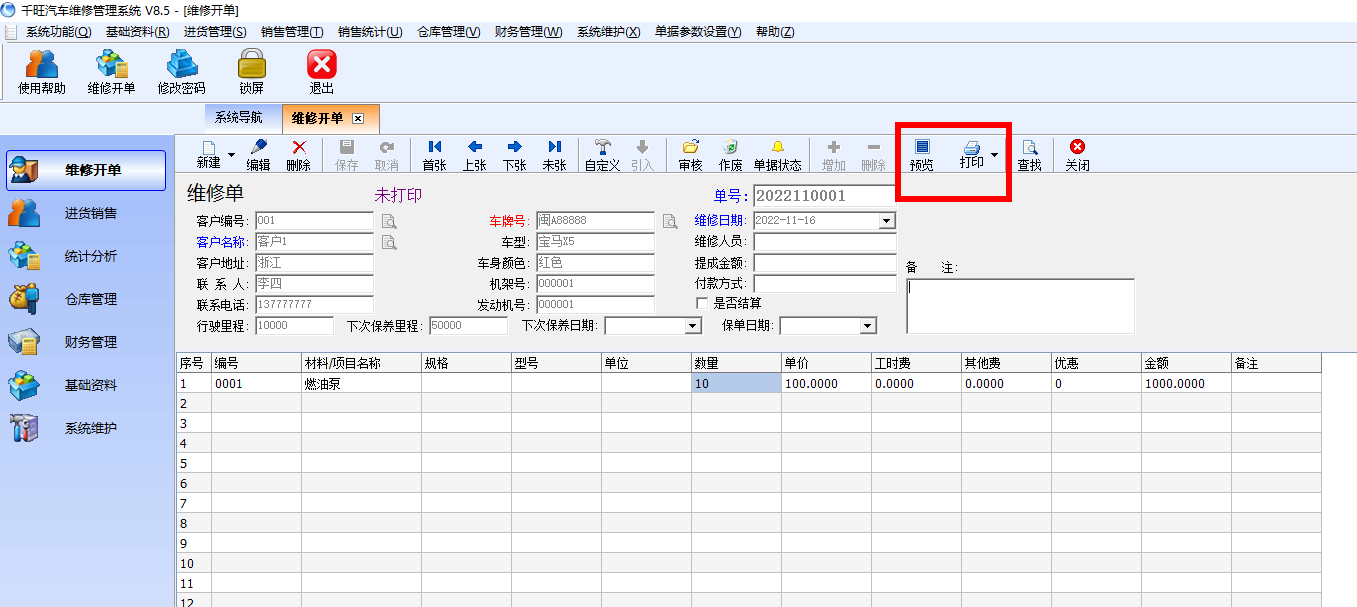Open the 销售管理(T) menu
Screen dimensions: 1357x607
click(x=292, y=32)
